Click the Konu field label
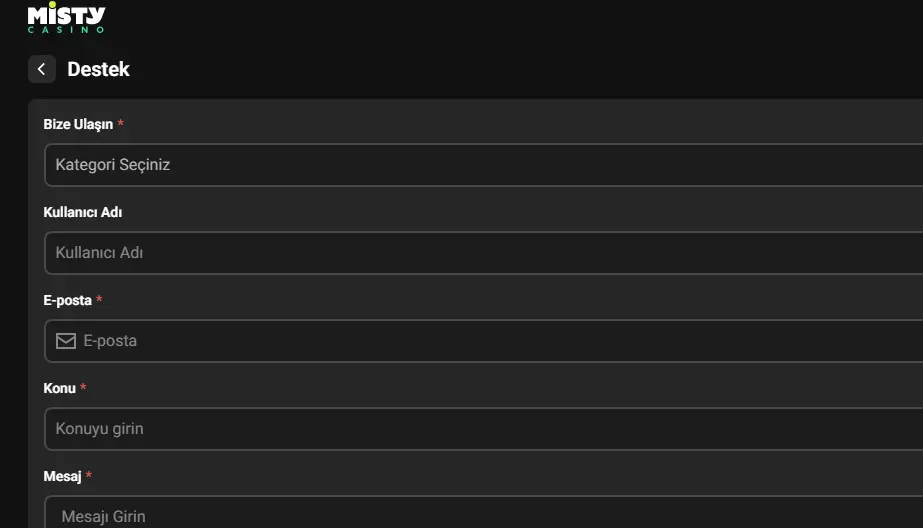The image size is (923, 528). click(x=60, y=388)
